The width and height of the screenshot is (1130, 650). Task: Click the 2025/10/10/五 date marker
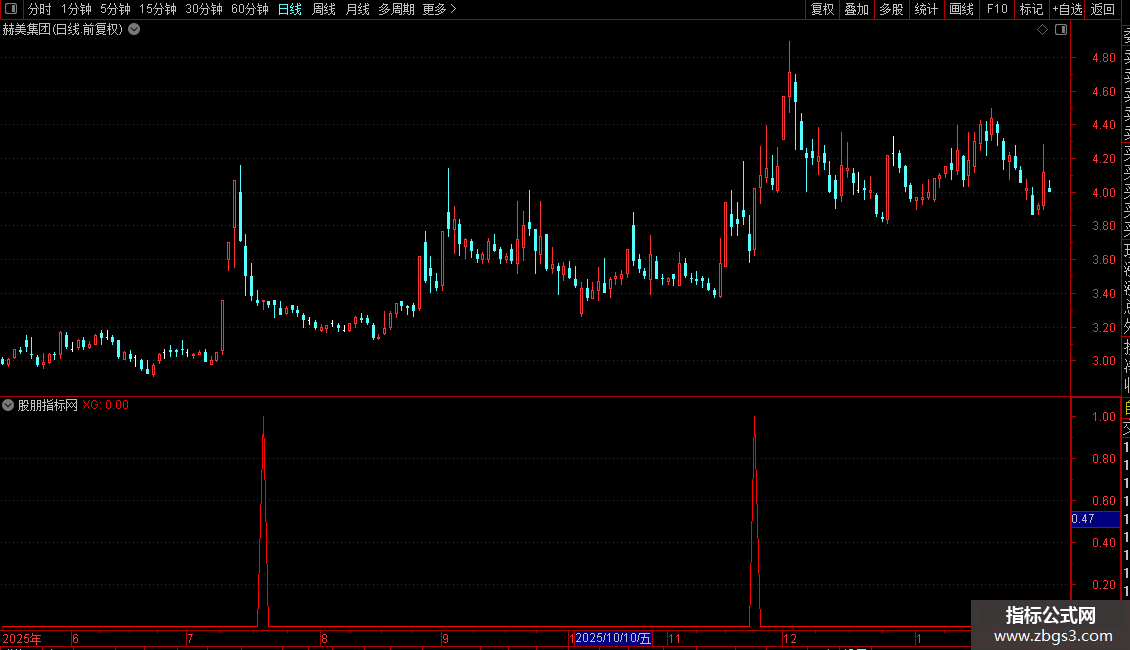click(x=613, y=638)
